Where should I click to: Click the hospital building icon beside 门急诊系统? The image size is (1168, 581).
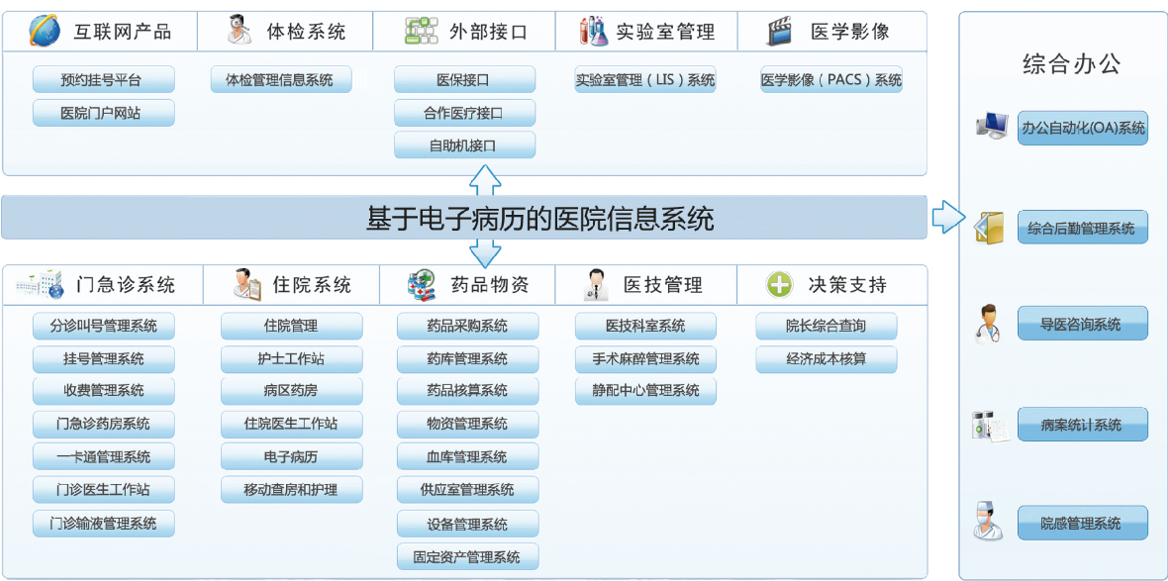tap(39, 285)
